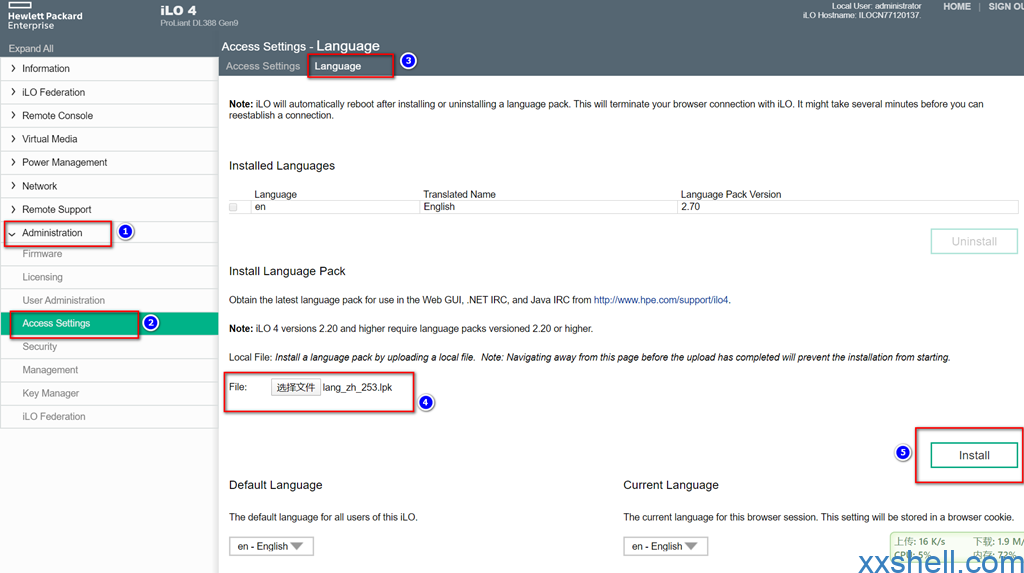The width and height of the screenshot is (1024, 573).
Task: Click the Uninstall button
Action: pyautogui.click(x=974, y=241)
